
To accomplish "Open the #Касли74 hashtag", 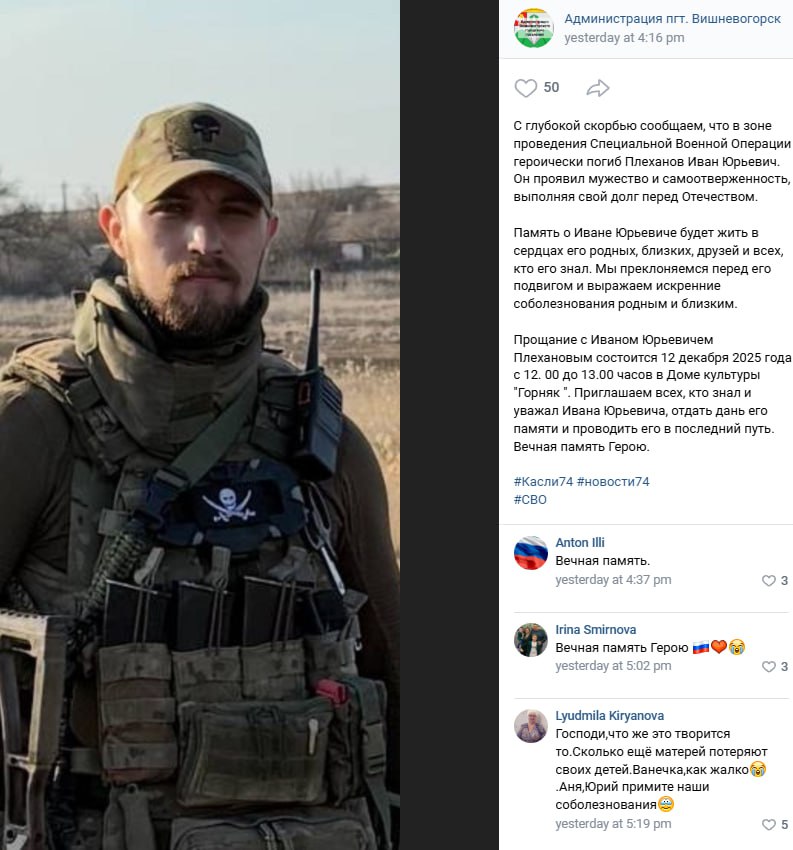I will [x=543, y=481].
